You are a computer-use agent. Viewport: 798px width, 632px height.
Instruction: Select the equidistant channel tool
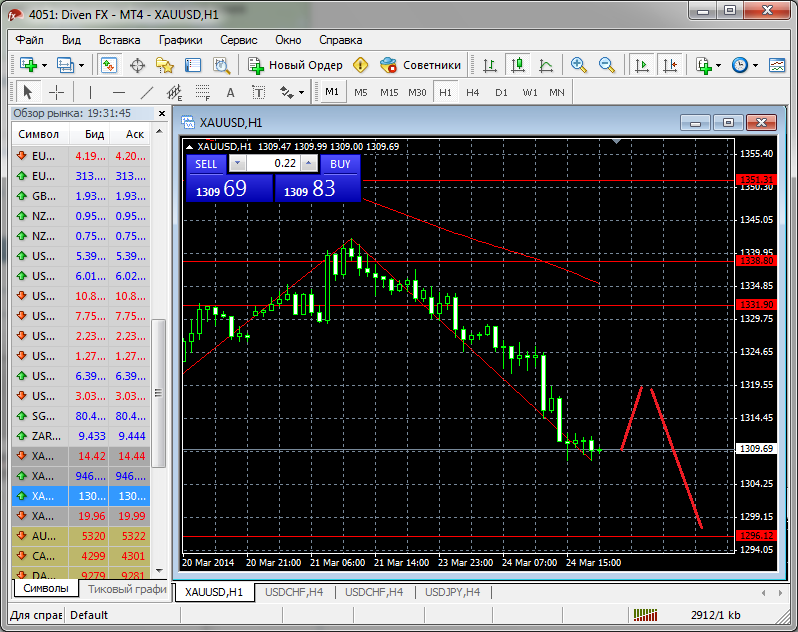175,92
